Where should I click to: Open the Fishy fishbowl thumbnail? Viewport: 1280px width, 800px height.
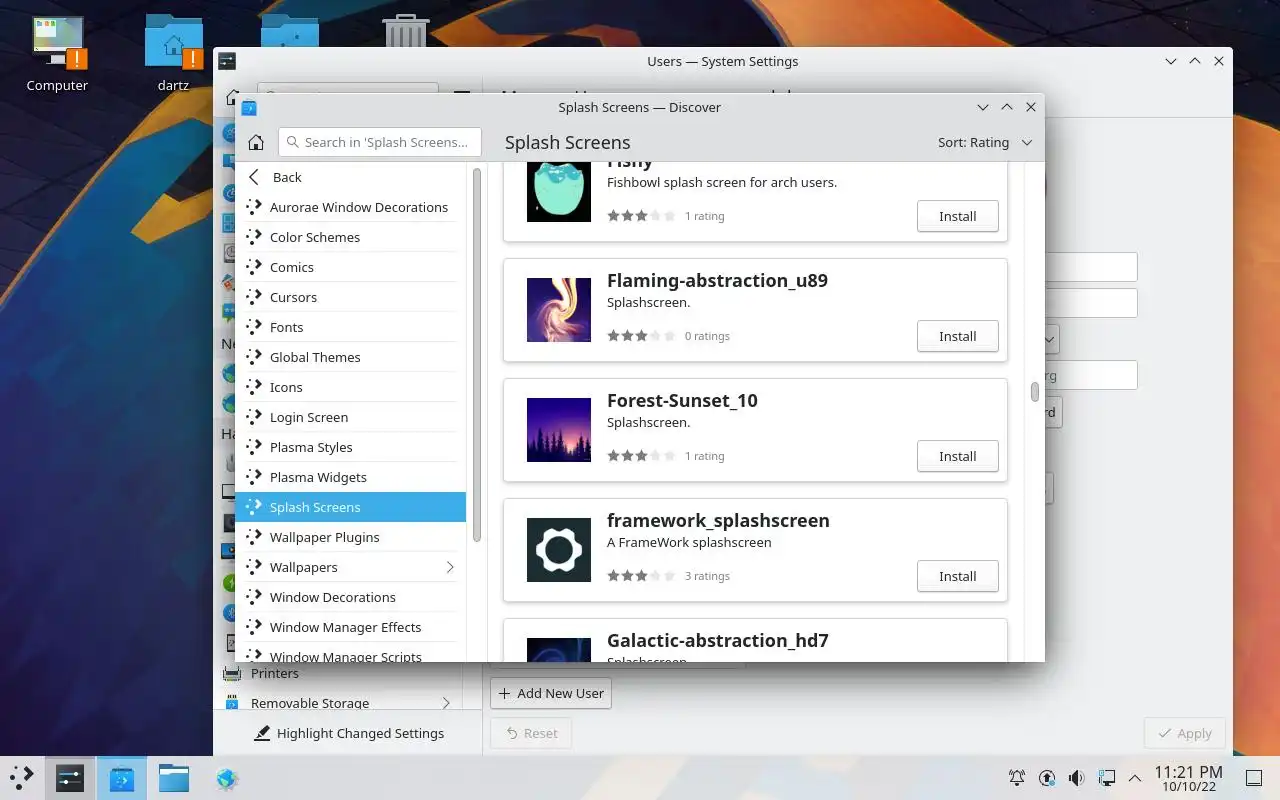[559, 191]
